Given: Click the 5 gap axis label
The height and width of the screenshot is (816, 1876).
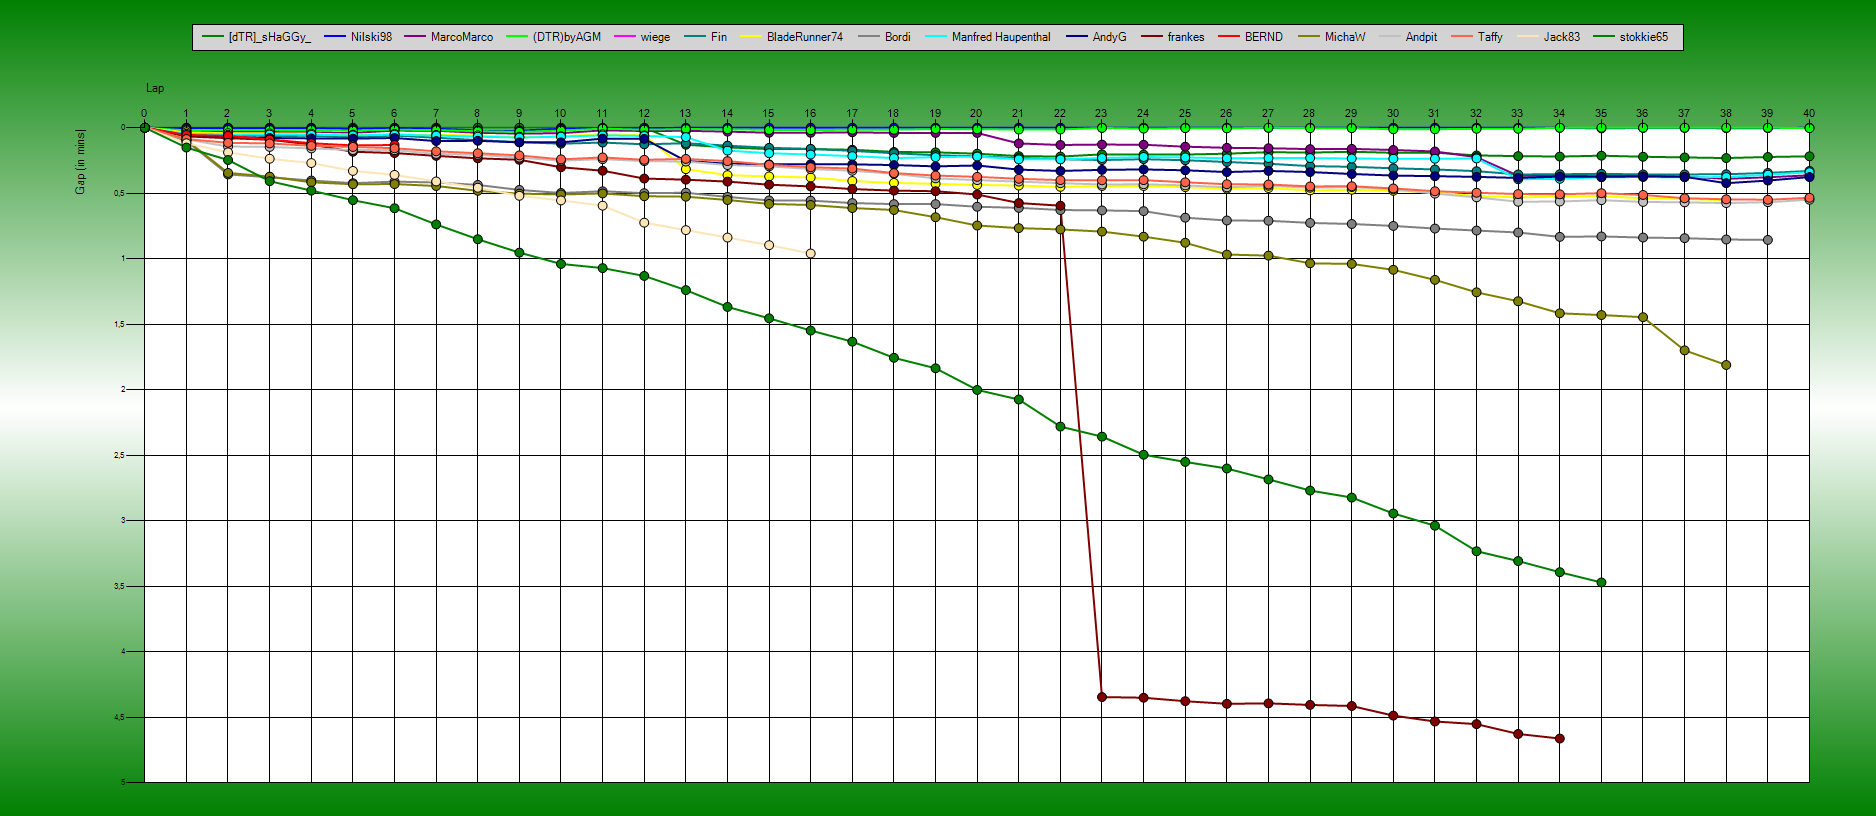Looking at the screenshot, I should click(123, 782).
